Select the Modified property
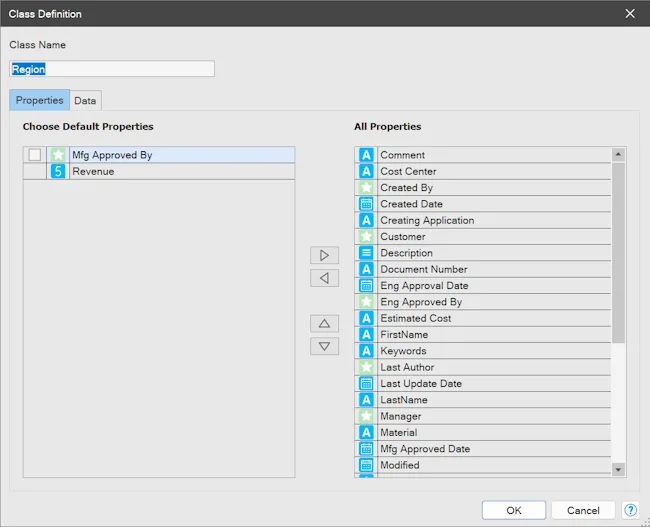 click(483, 465)
